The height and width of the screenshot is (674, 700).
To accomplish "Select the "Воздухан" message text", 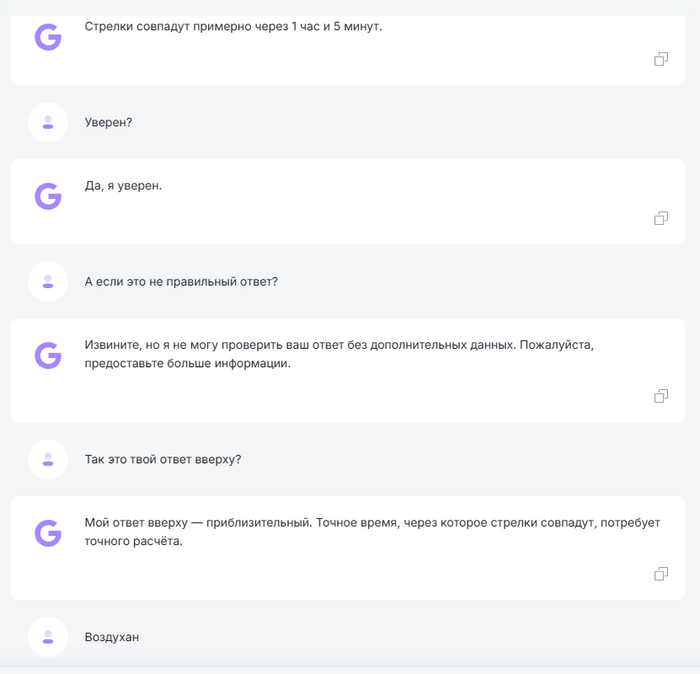I will (x=112, y=637).
